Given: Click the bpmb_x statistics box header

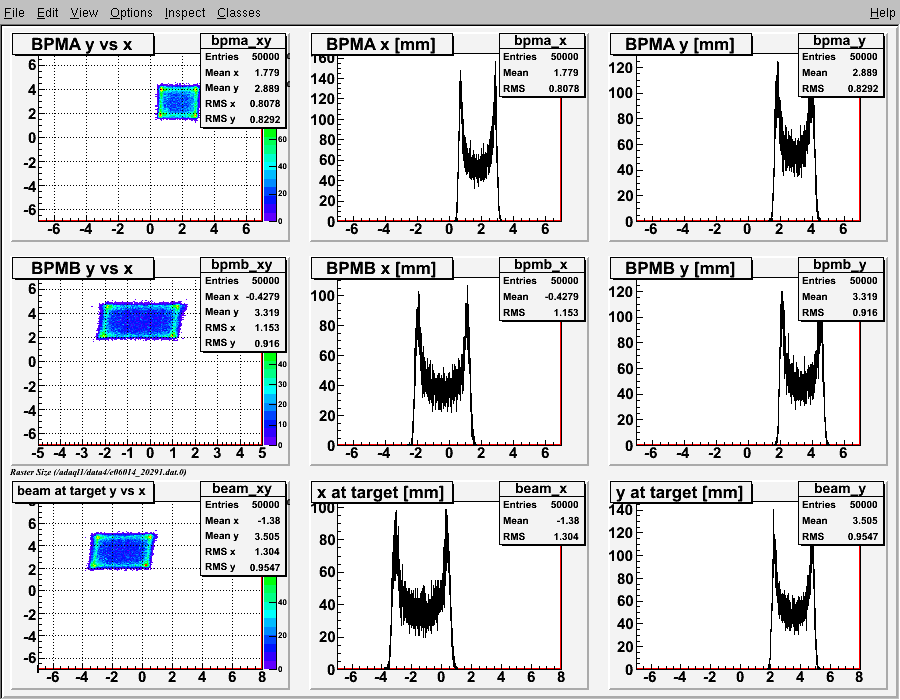Looking at the screenshot, I should pyautogui.click(x=542, y=265).
